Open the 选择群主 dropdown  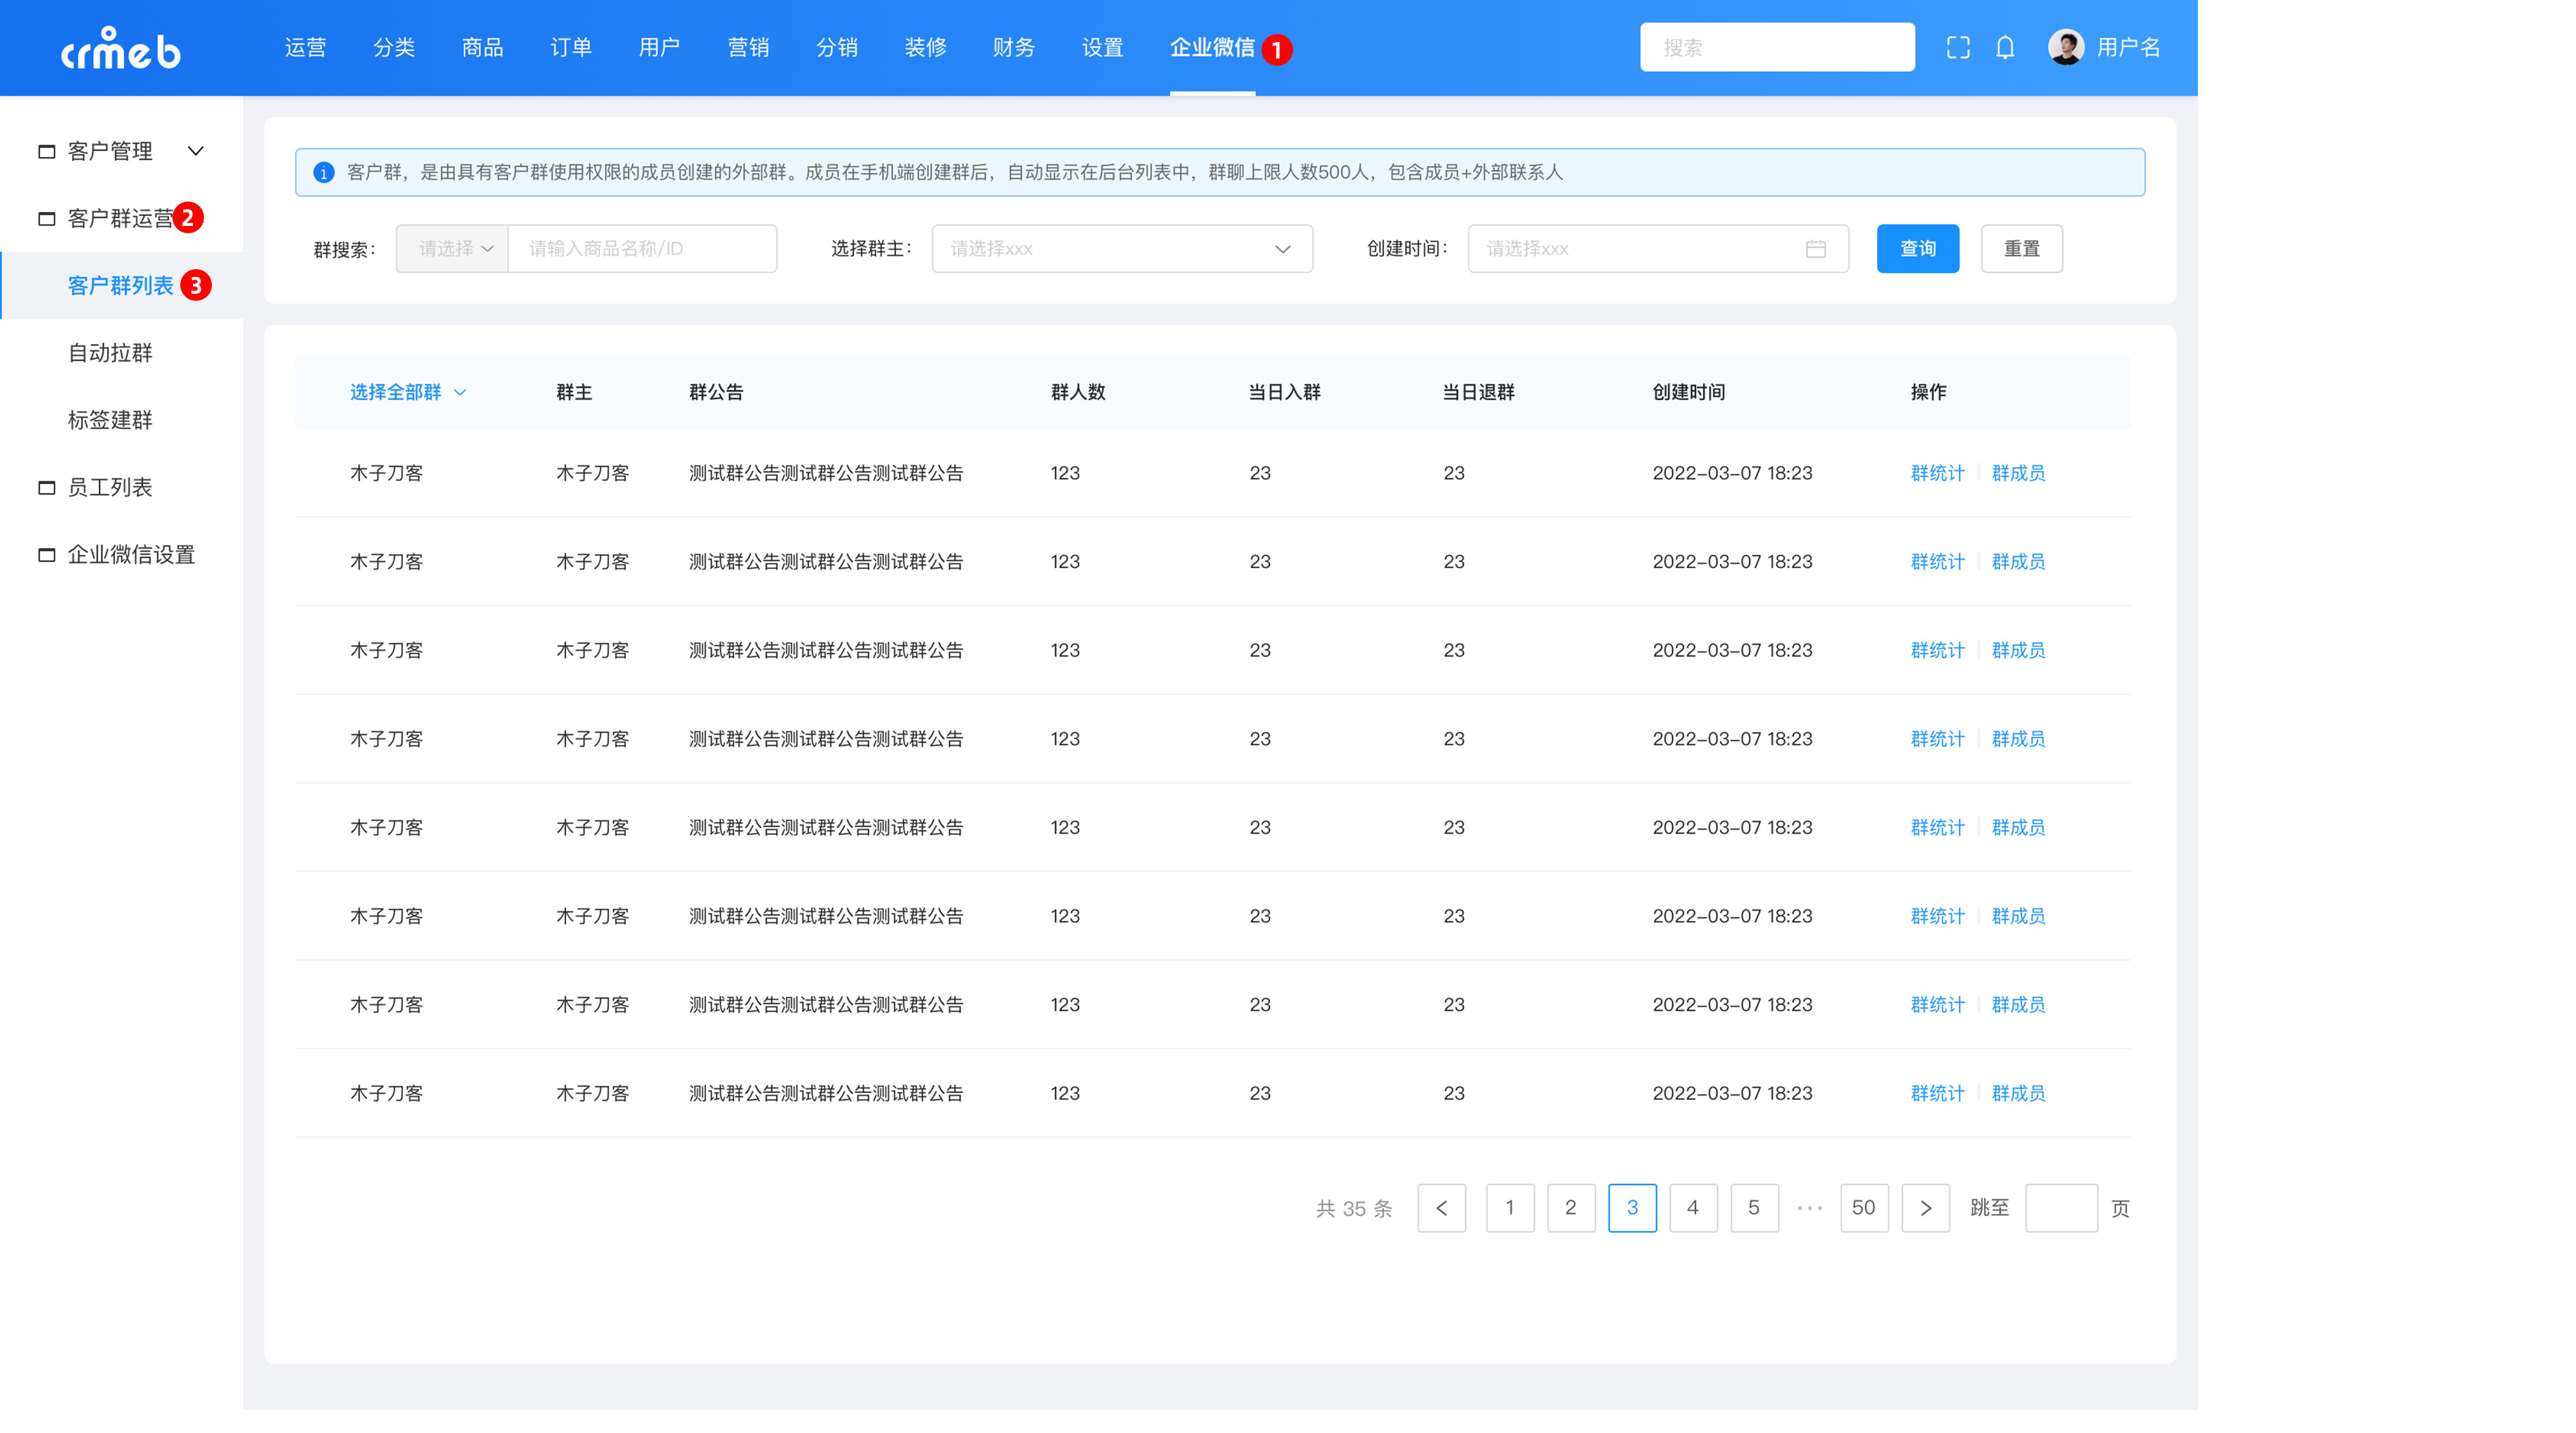tap(1122, 248)
